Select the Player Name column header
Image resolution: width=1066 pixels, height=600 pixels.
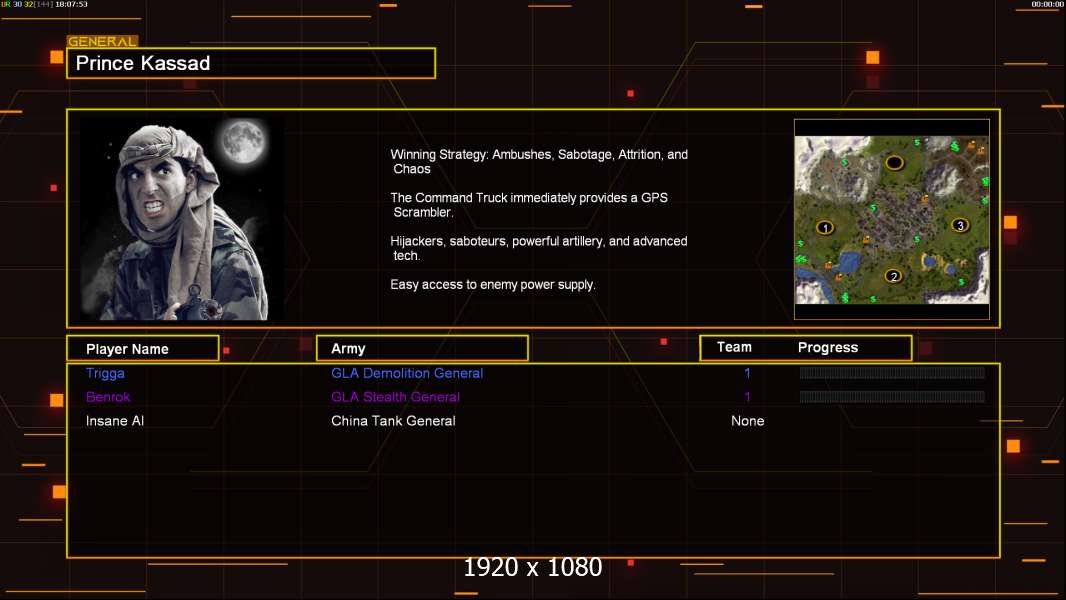(142, 349)
